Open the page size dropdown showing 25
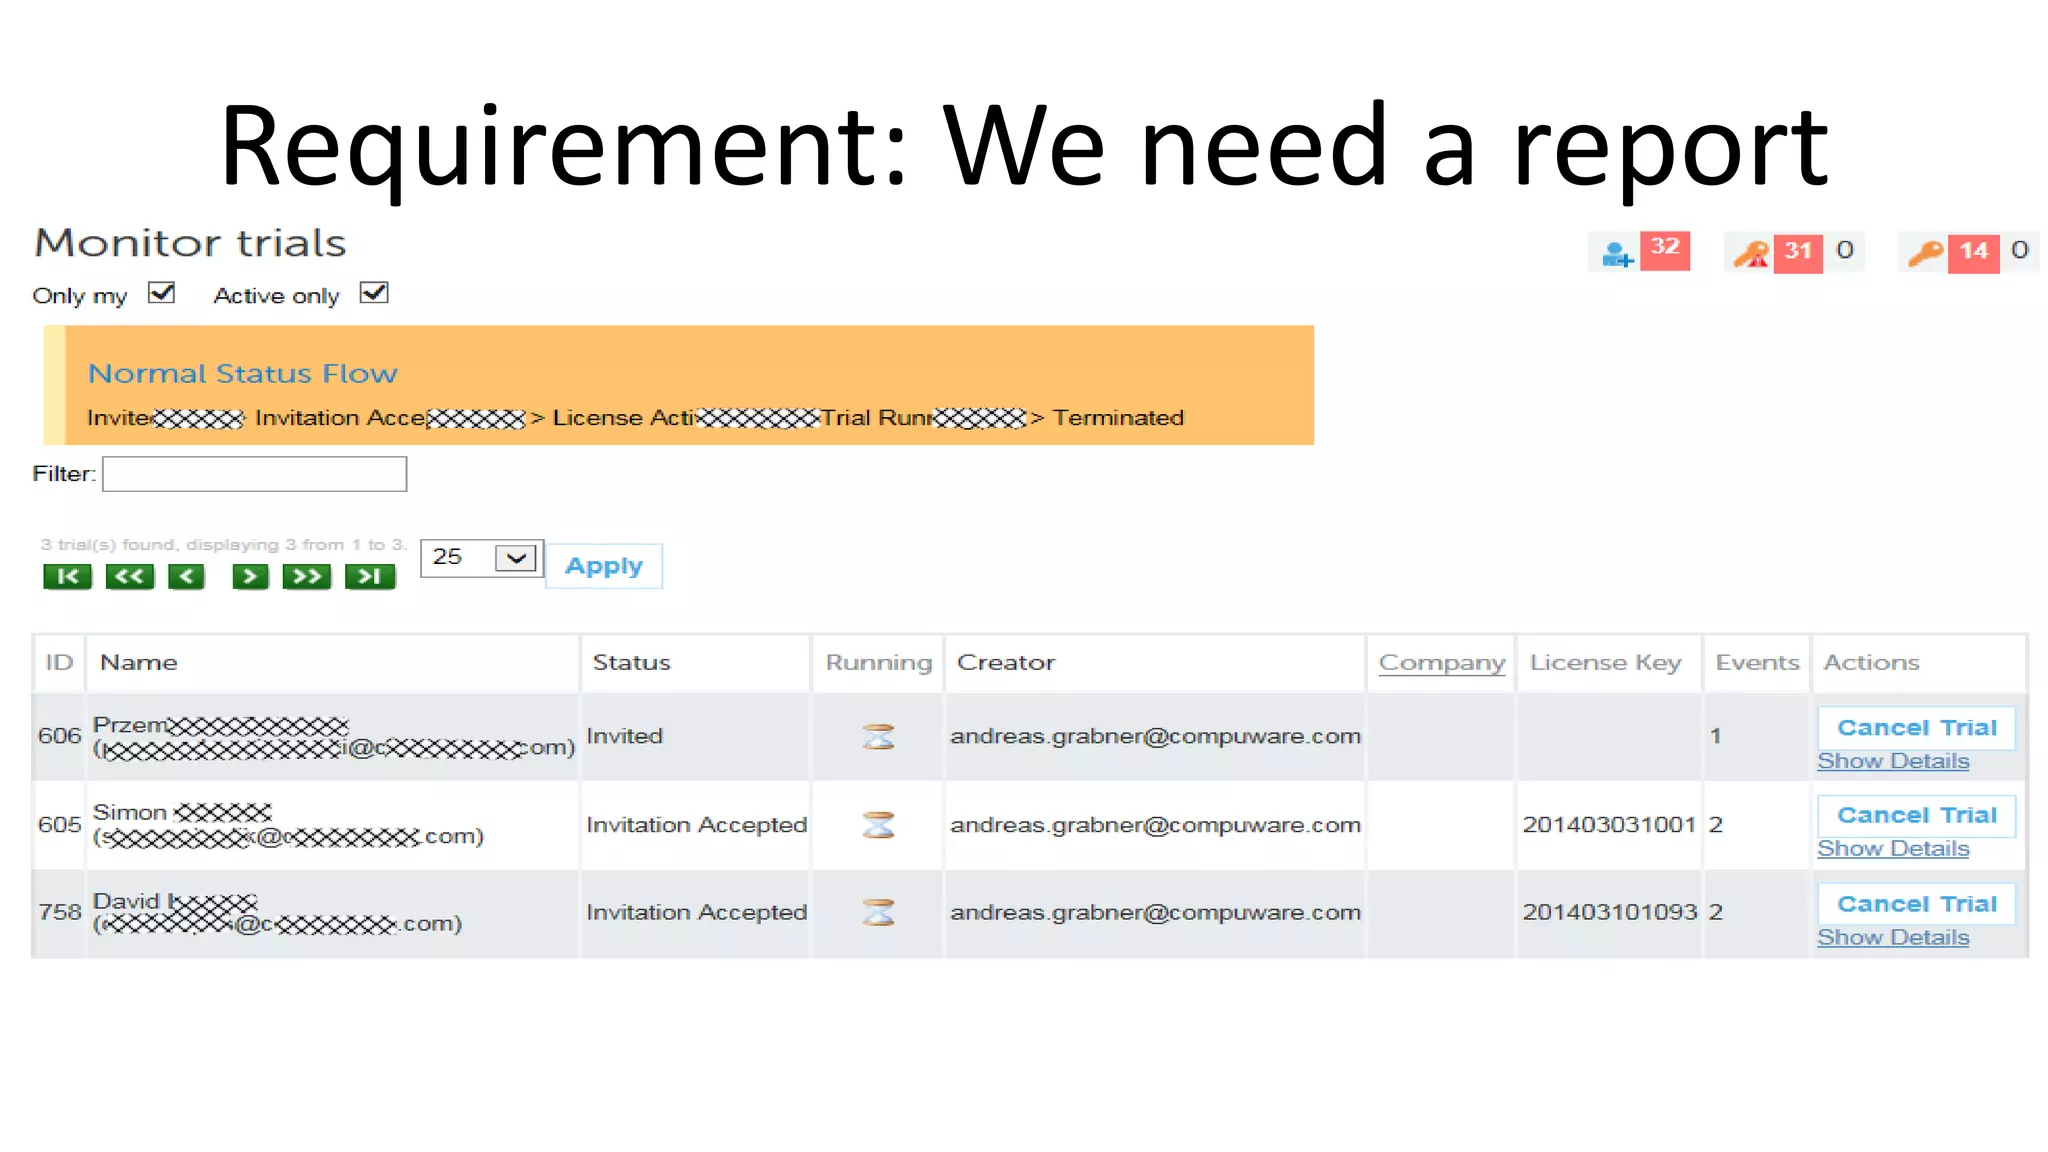Image resolution: width=2048 pixels, height=1152 pixels. (x=482, y=558)
